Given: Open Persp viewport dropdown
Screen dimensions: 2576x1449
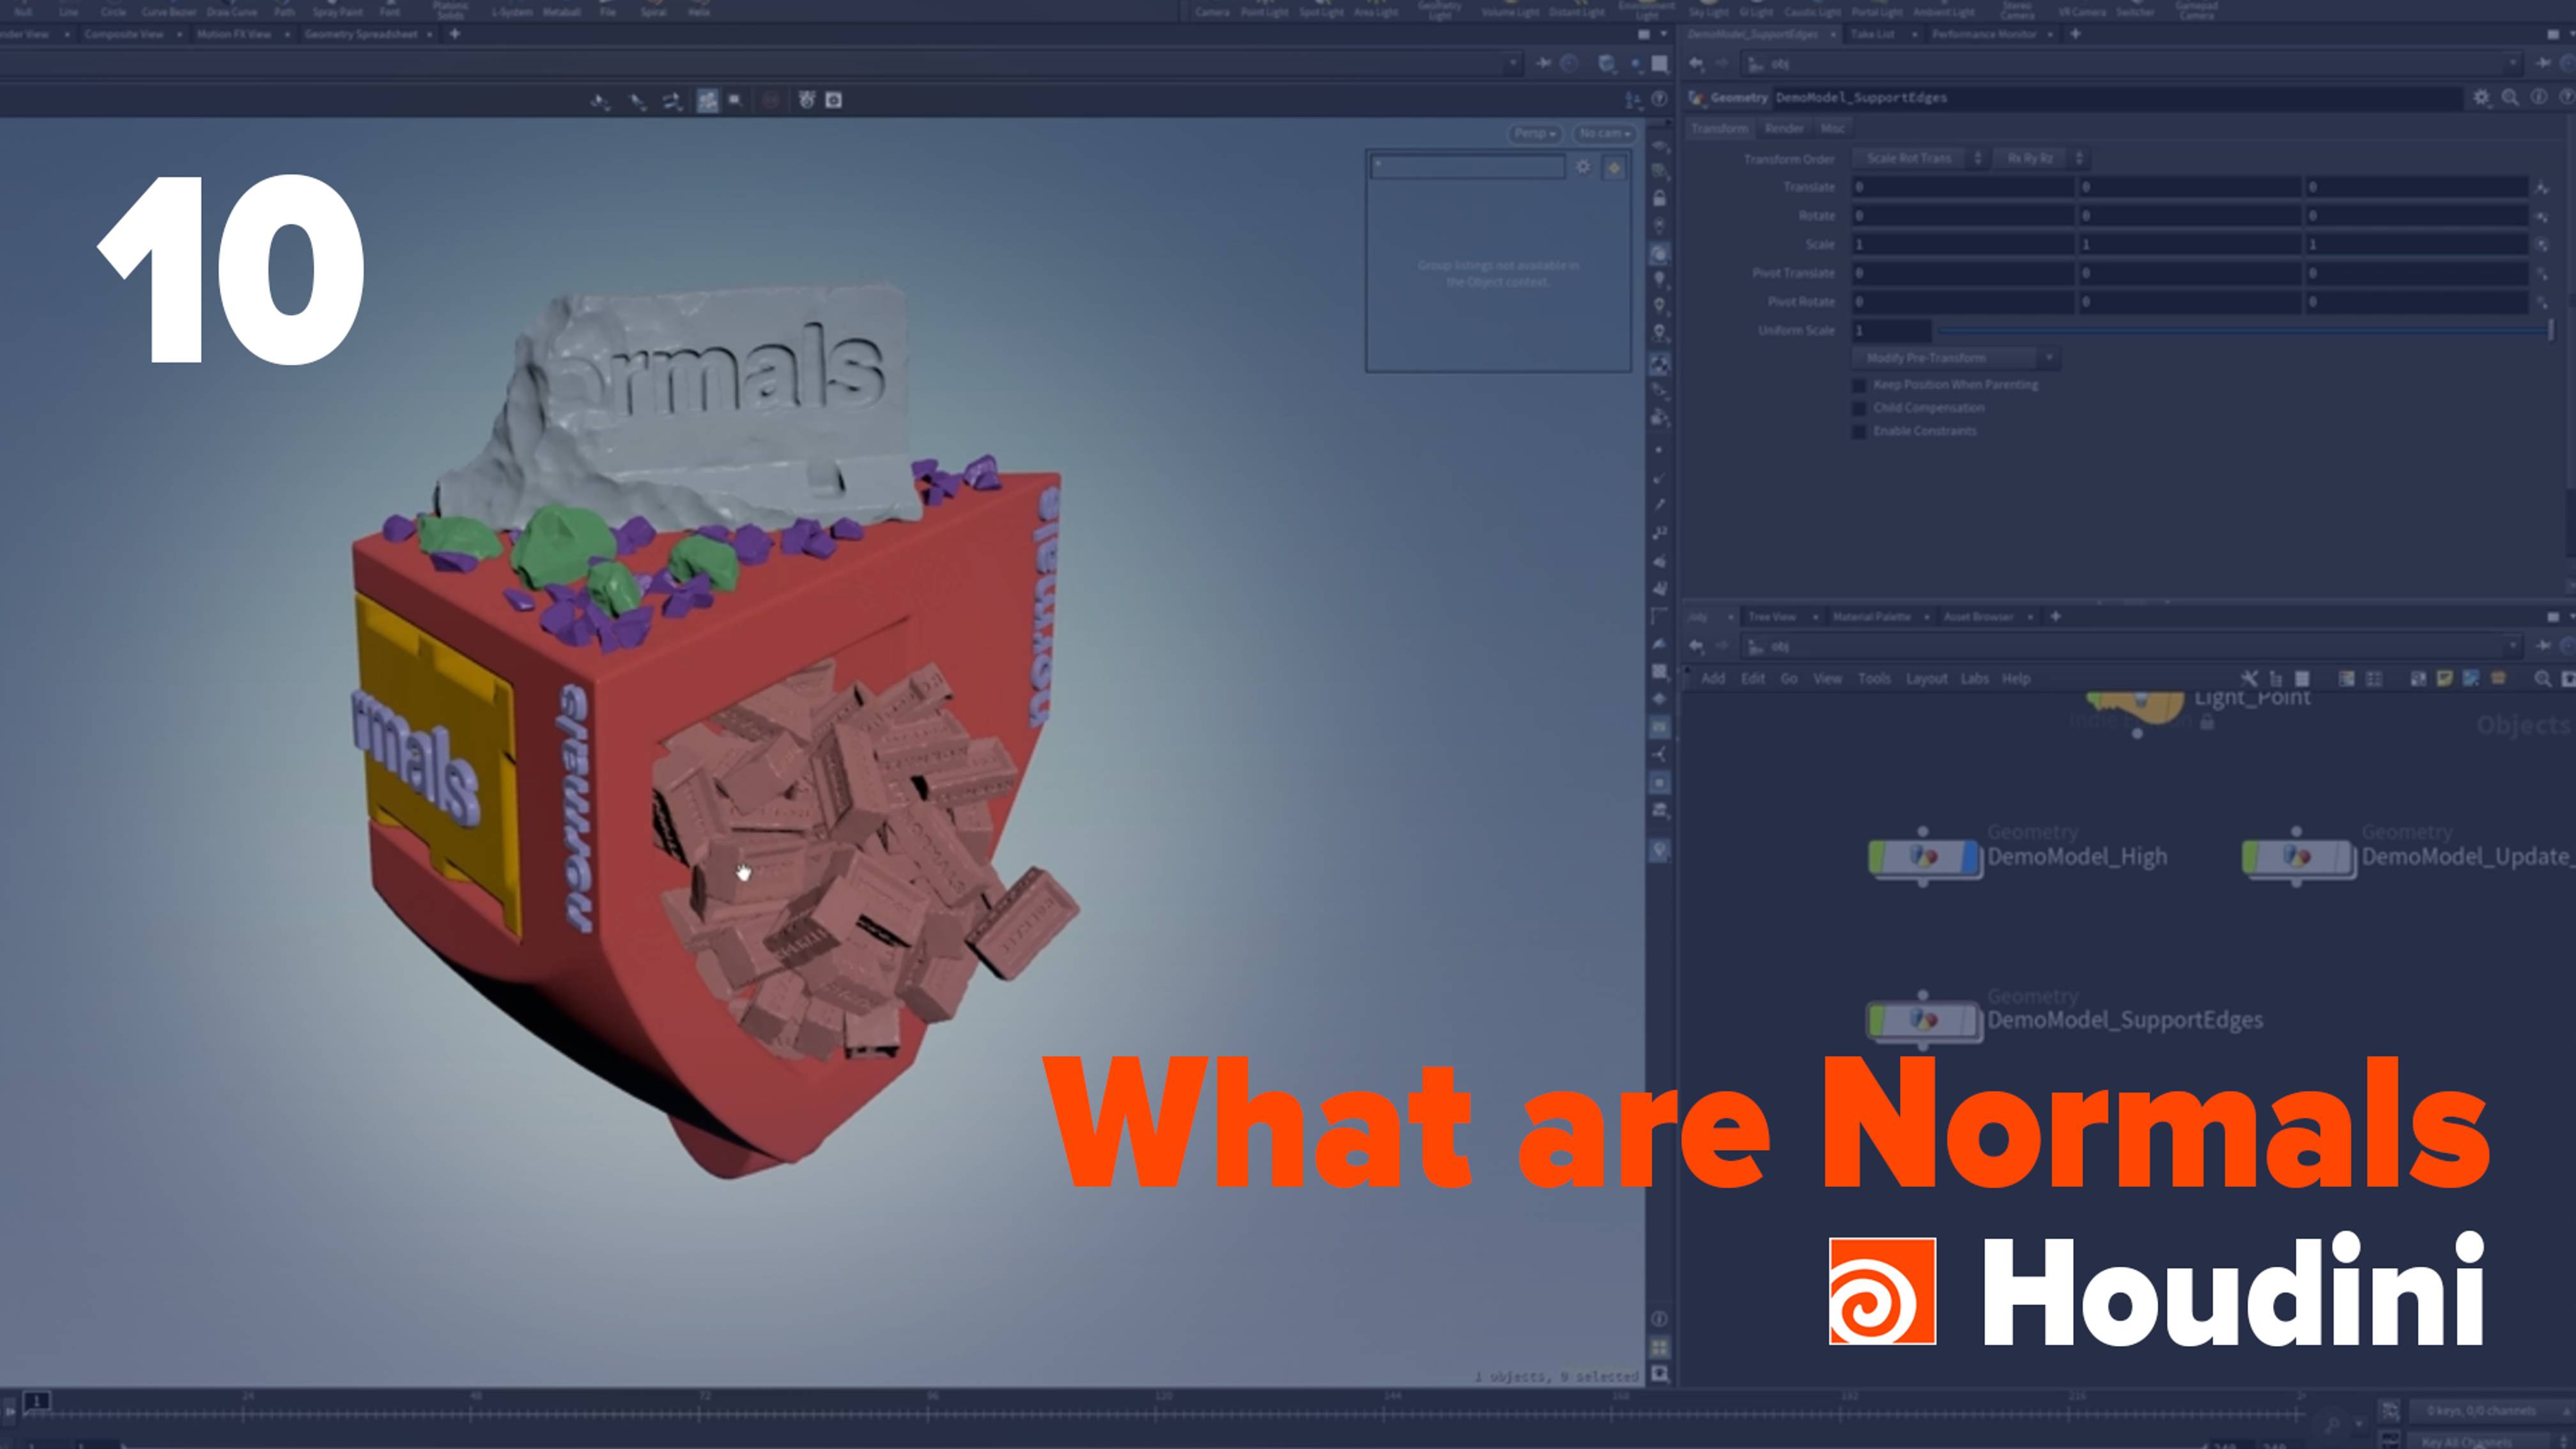Looking at the screenshot, I should pos(1534,133).
